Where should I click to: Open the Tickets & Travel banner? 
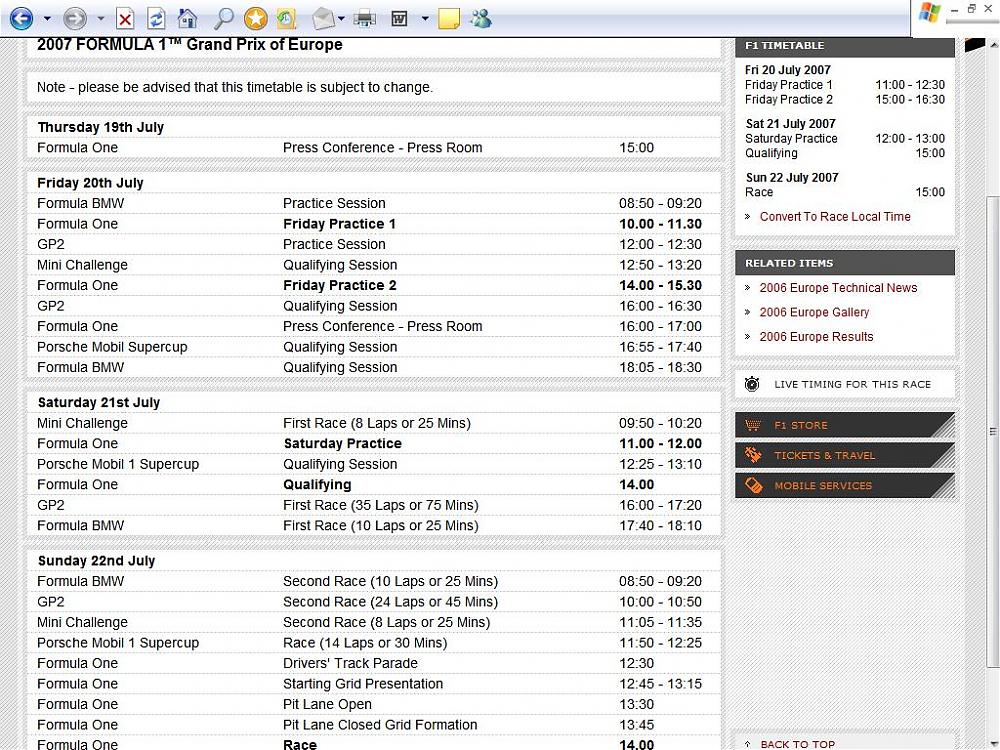click(x=844, y=455)
